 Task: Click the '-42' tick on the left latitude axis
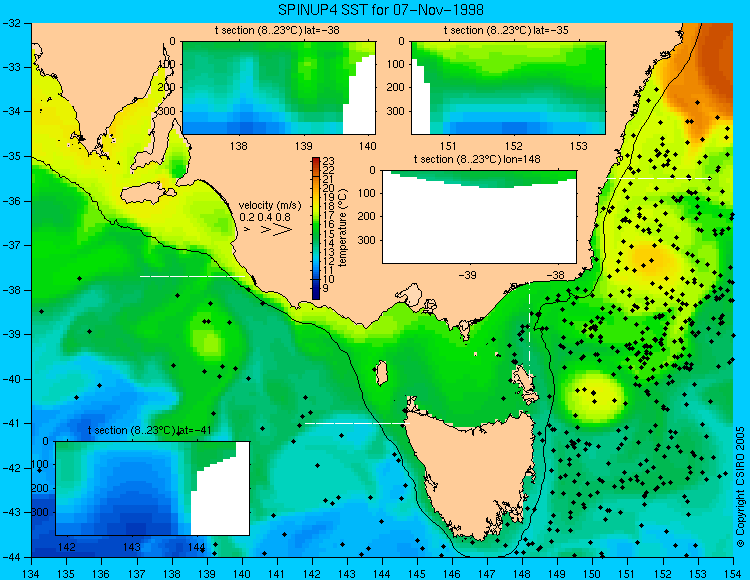(10, 468)
